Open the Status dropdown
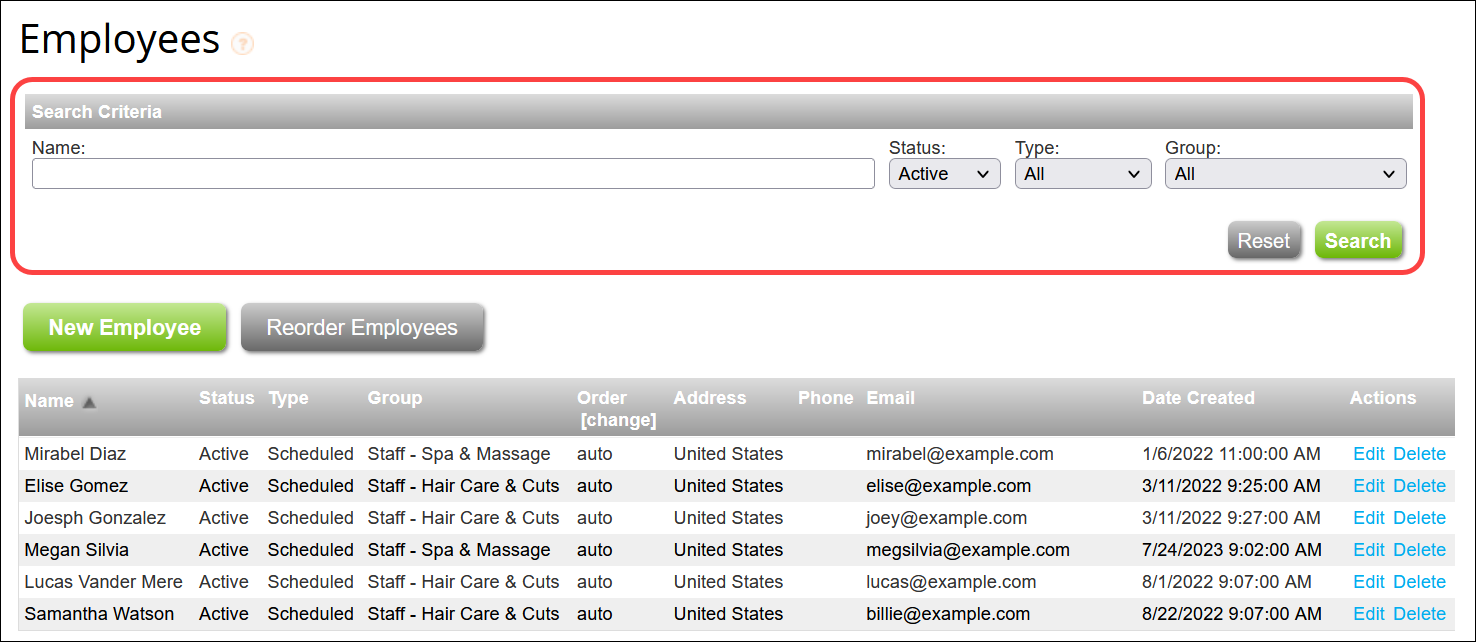 tap(944, 174)
